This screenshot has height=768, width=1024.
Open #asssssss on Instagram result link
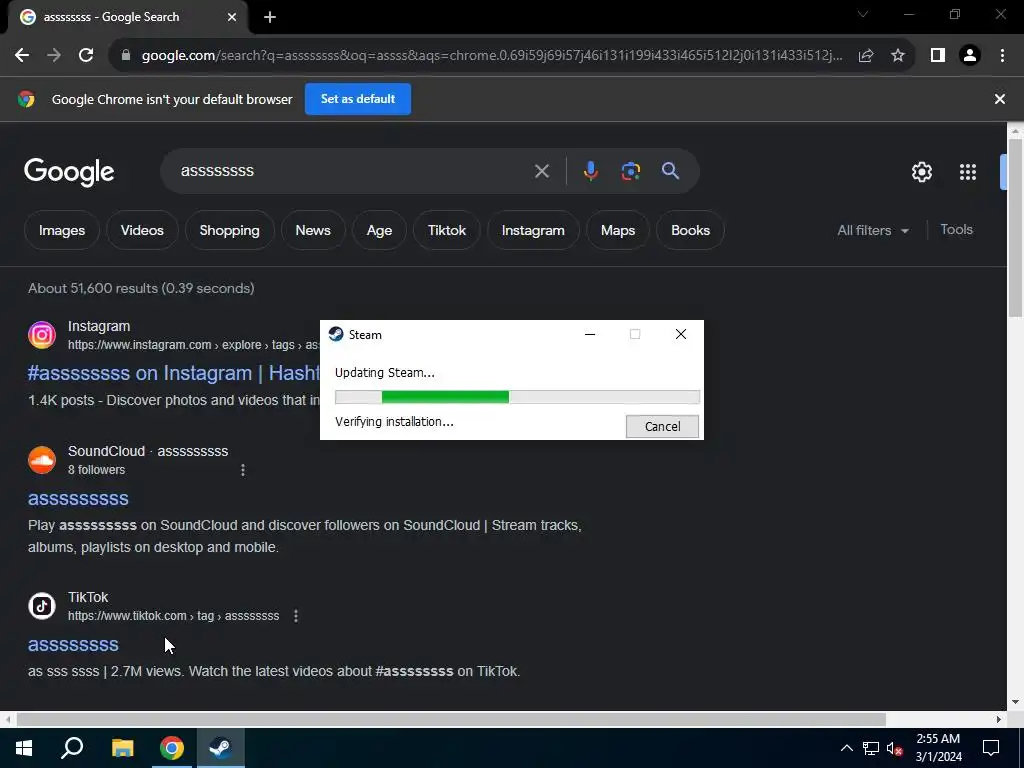point(174,373)
